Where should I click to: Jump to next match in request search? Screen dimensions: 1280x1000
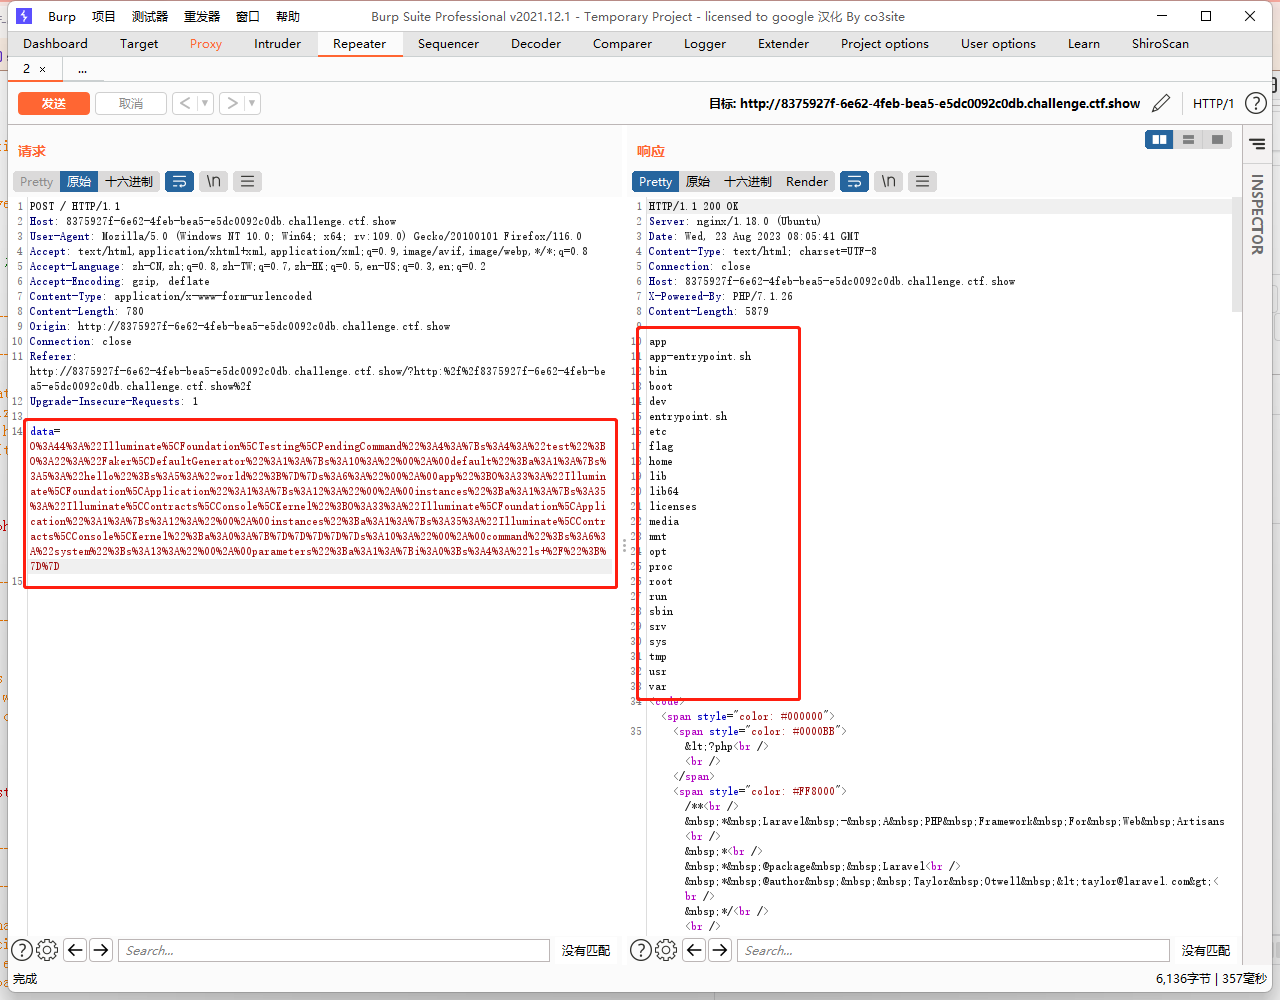(101, 950)
